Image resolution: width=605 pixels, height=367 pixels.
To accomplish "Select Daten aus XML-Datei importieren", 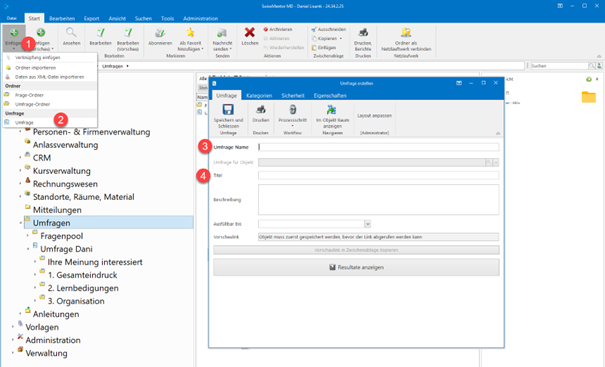I will (50, 77).
